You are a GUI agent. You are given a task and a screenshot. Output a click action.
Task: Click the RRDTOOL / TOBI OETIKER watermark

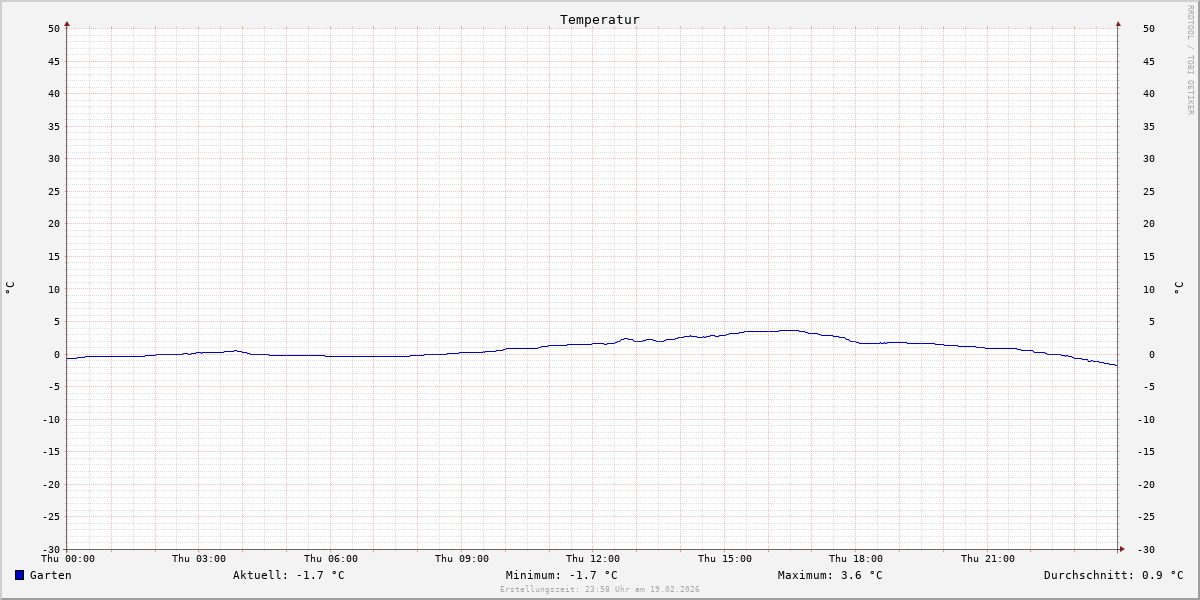pos(1190,59)
